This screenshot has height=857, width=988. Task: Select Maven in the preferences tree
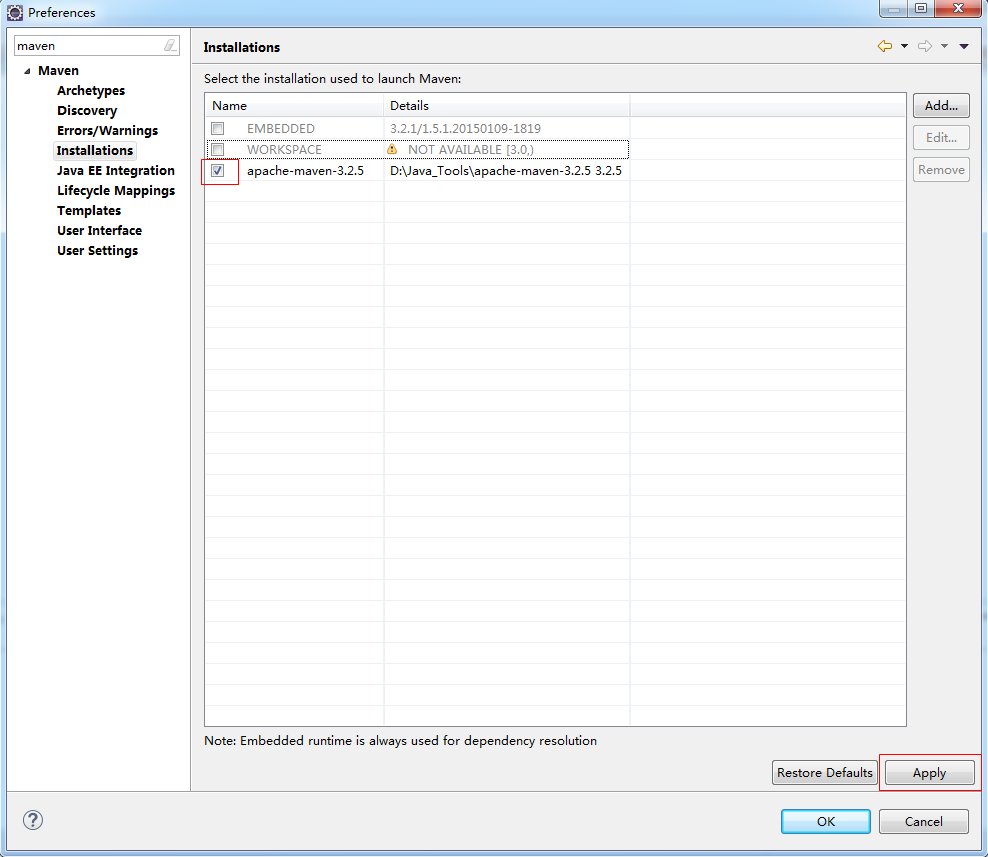[x=58, y=71]
